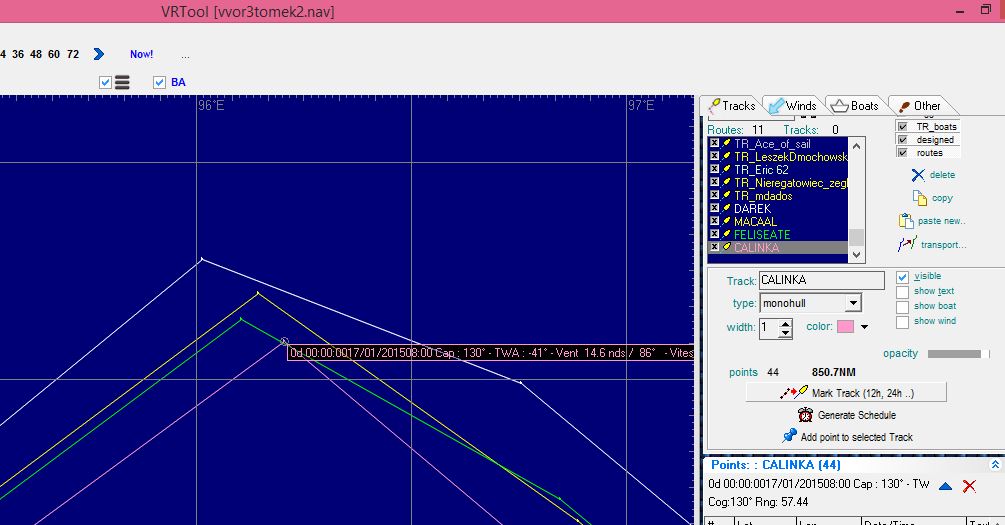Open the color dropdown arrow
Screen dimensions: 1005x525
click(864, 327)
